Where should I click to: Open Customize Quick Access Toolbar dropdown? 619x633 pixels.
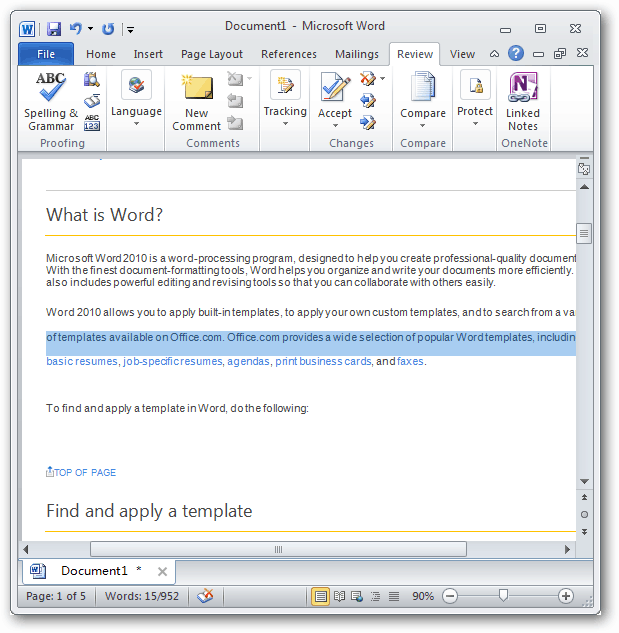130,29
